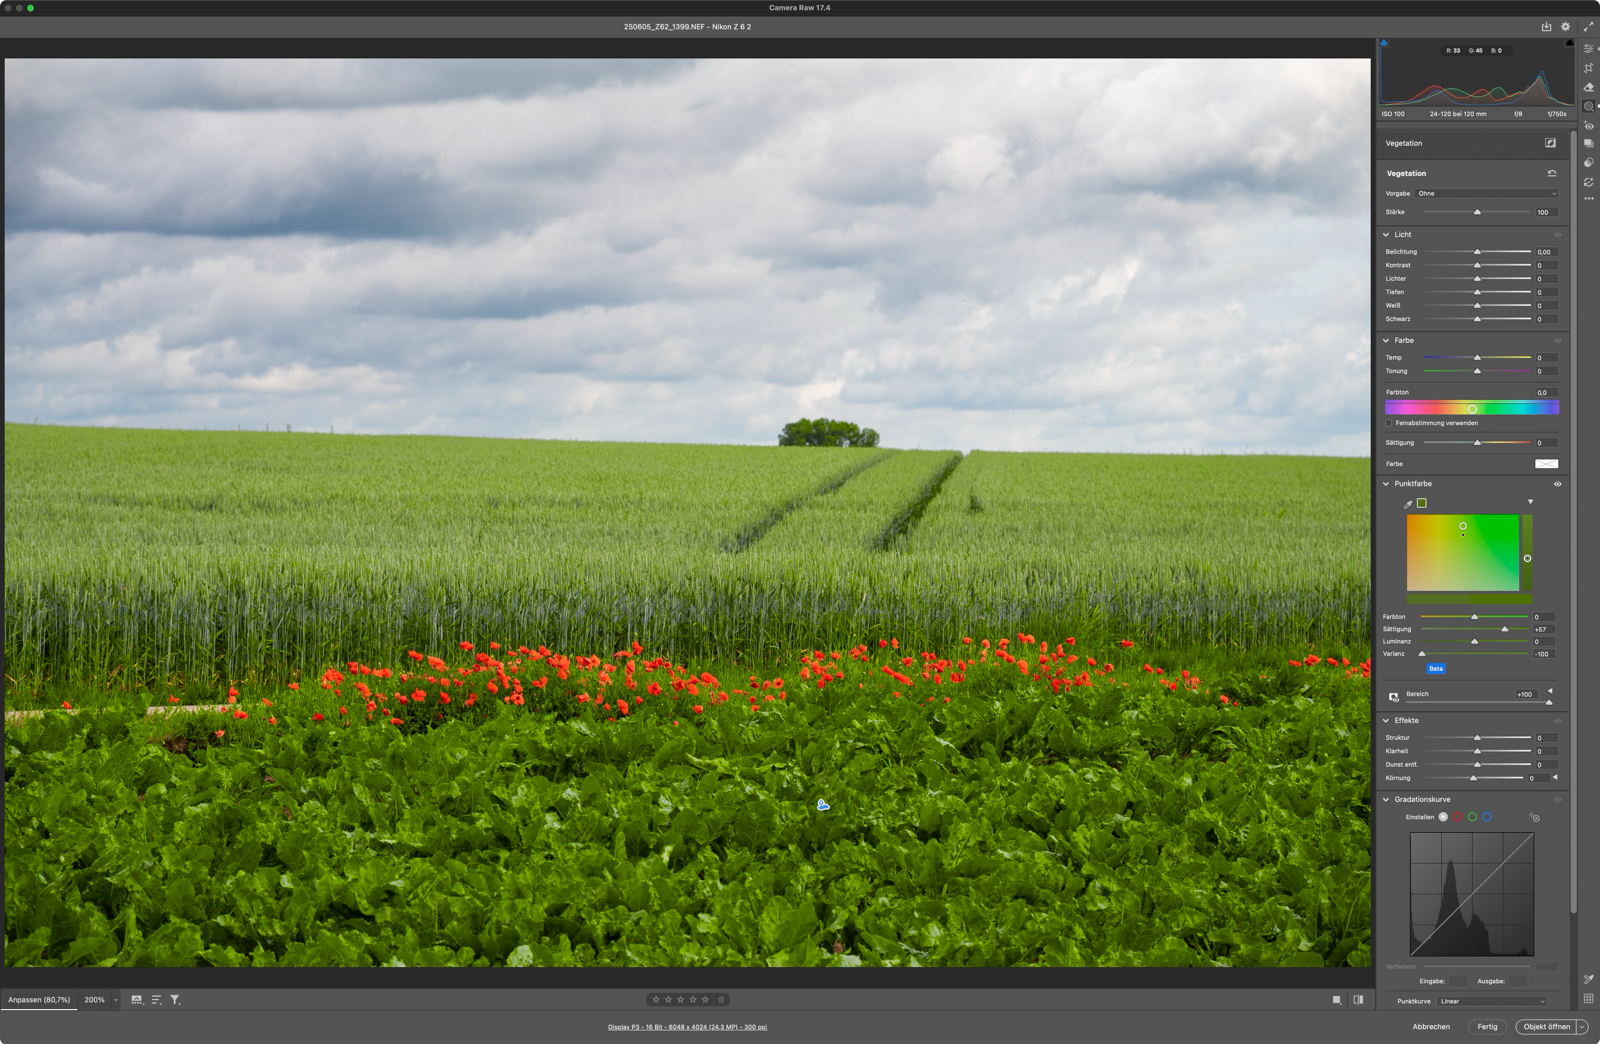This screenshot has height=1044, width=1600.
Task: Enable Feinabstimmung verwenden checkbox
Action: pyautogui.click(x=1389, y=423)
